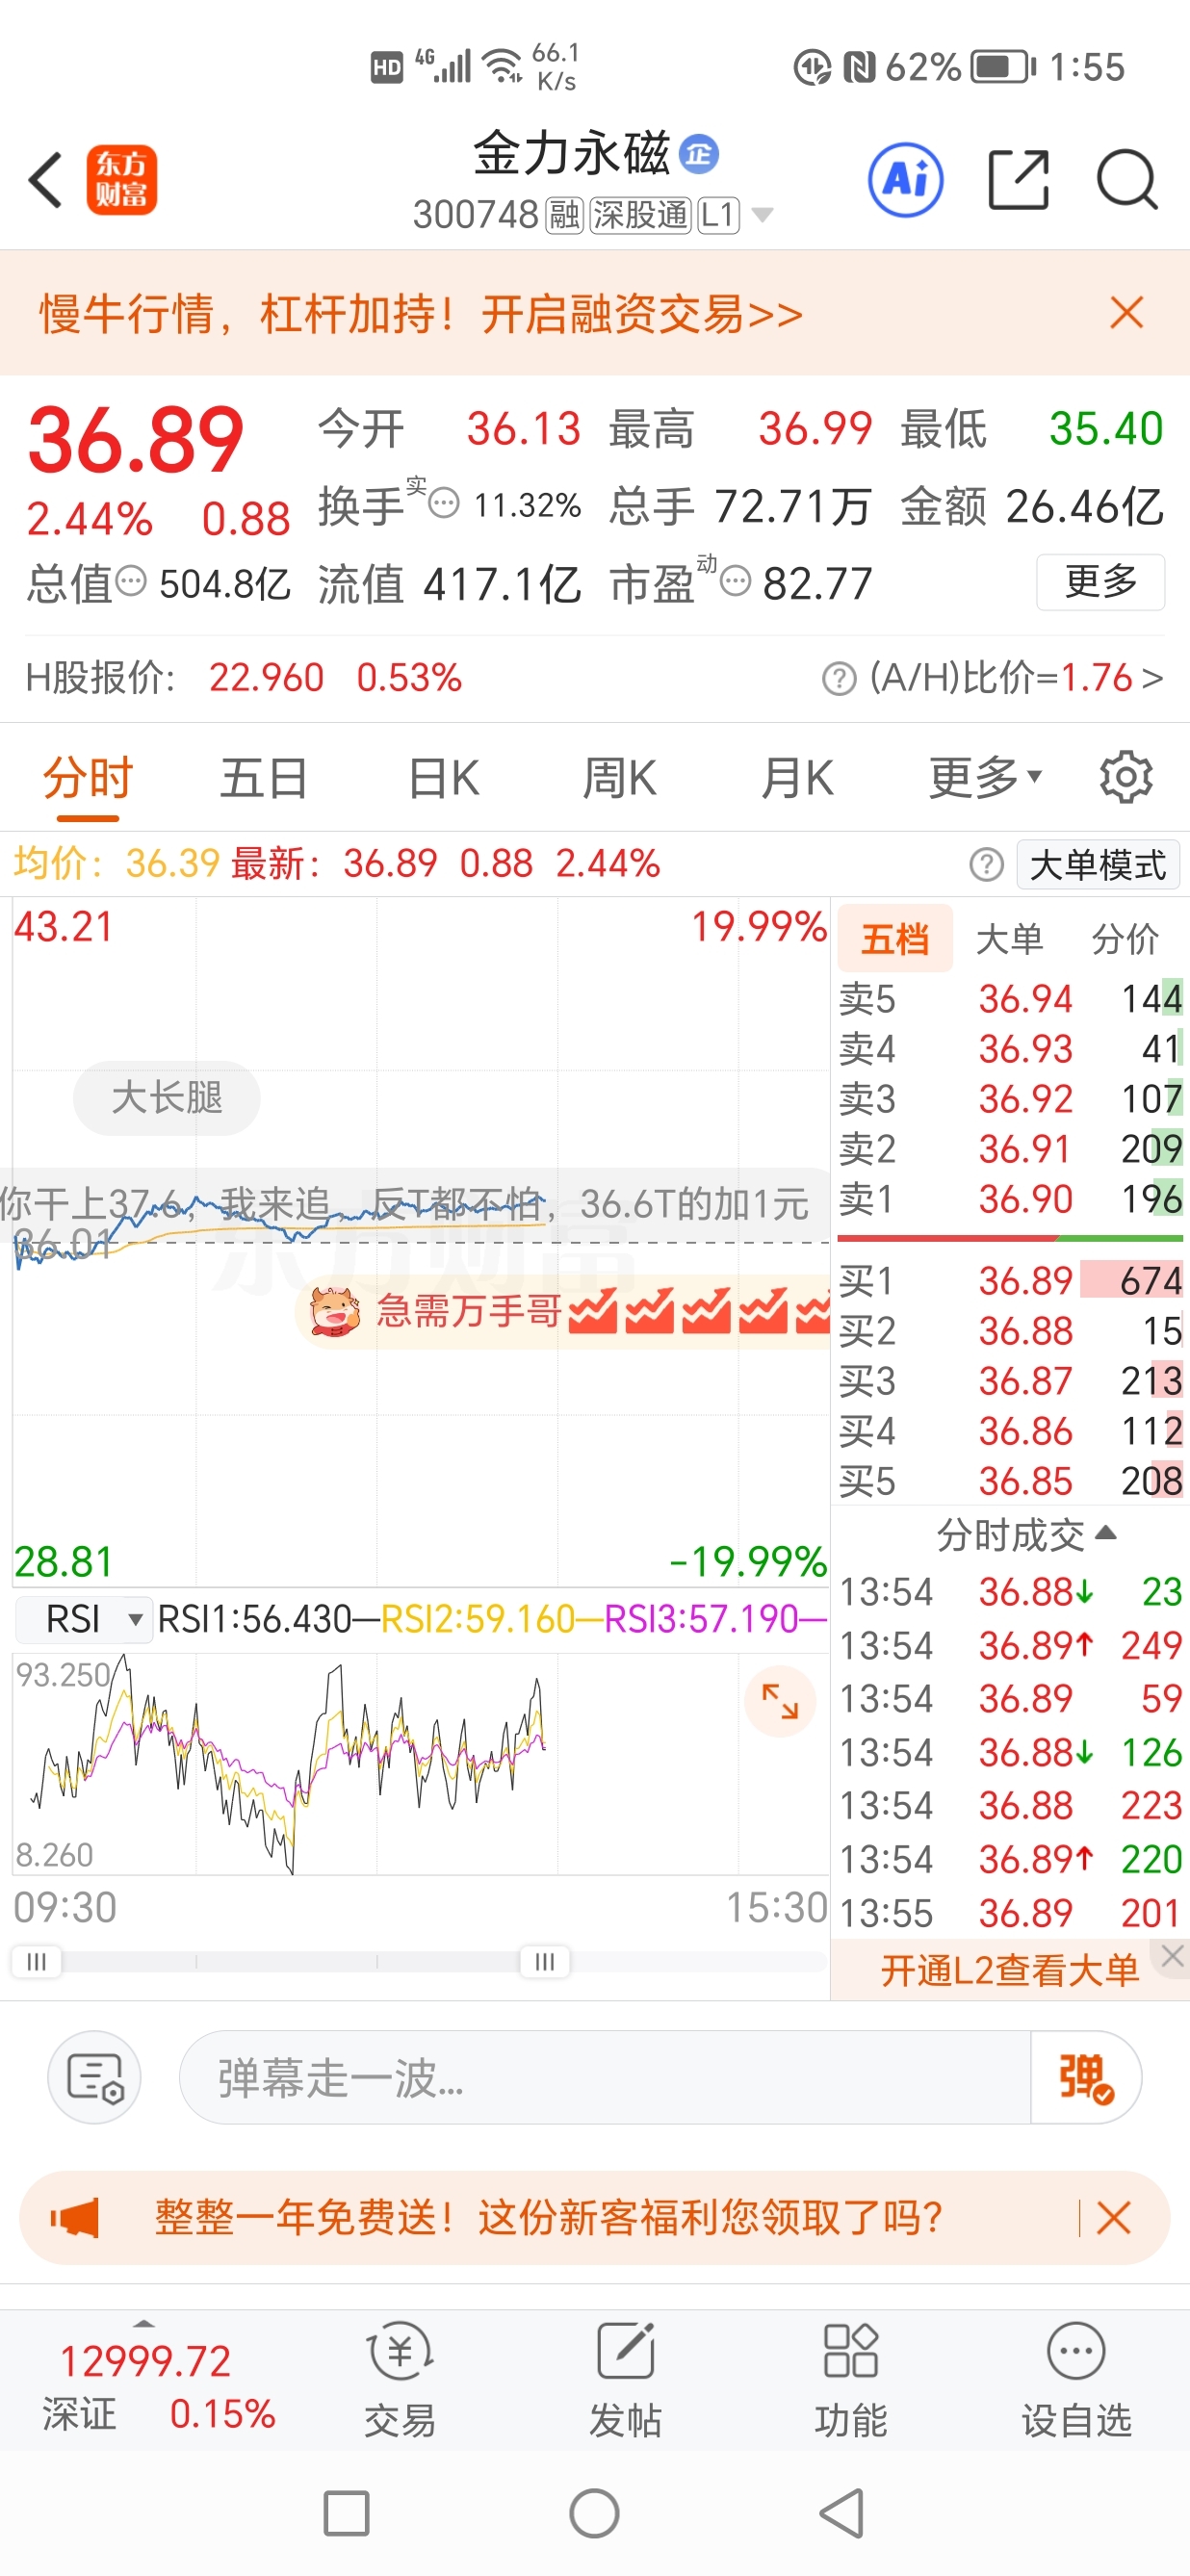1190x2576 pixels.
Task: Open 慢牛行情 融资交易 banner link
Action: 420,314
